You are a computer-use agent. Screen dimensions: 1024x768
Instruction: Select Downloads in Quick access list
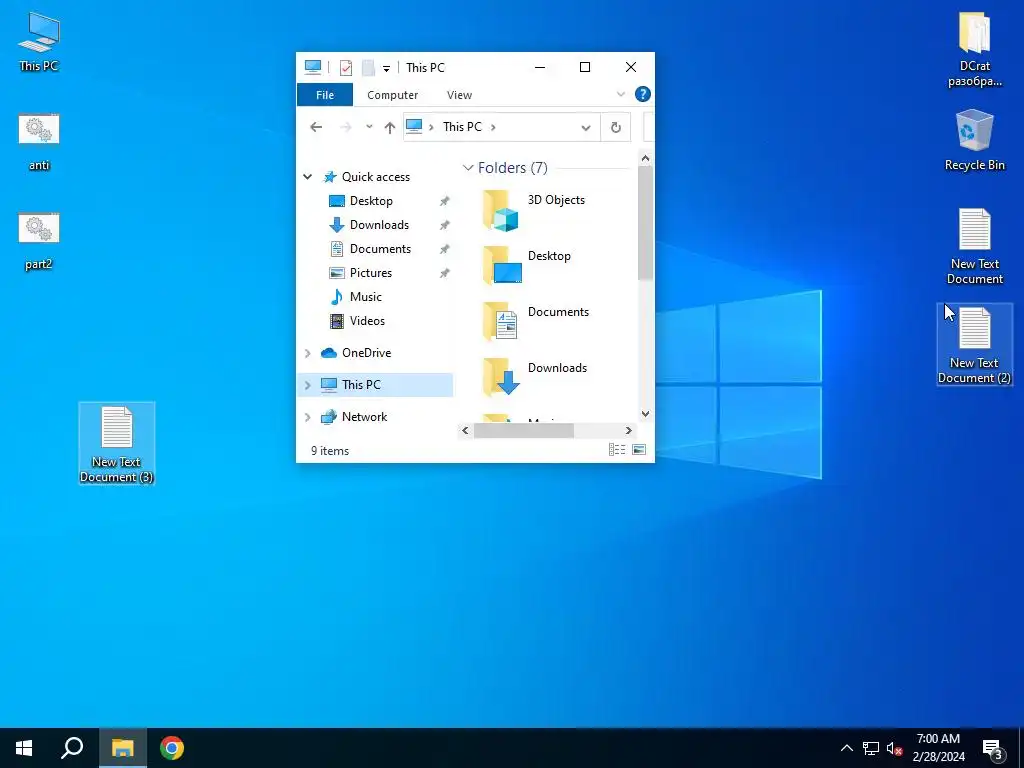point(379,225)
